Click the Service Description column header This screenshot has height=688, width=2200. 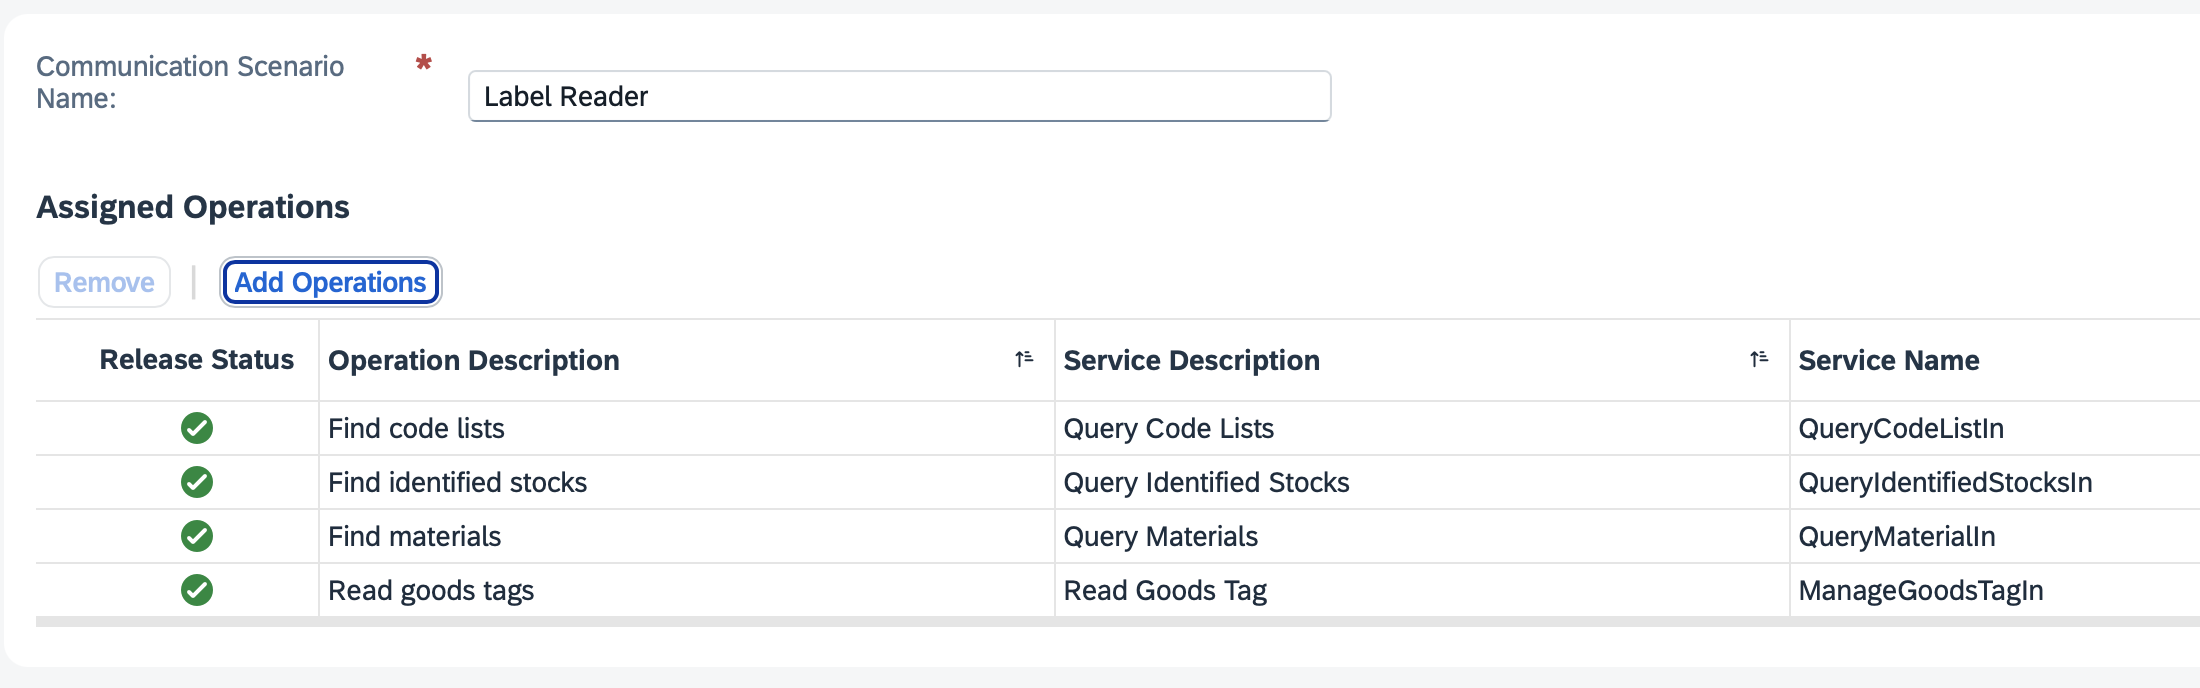point(1191,360)
